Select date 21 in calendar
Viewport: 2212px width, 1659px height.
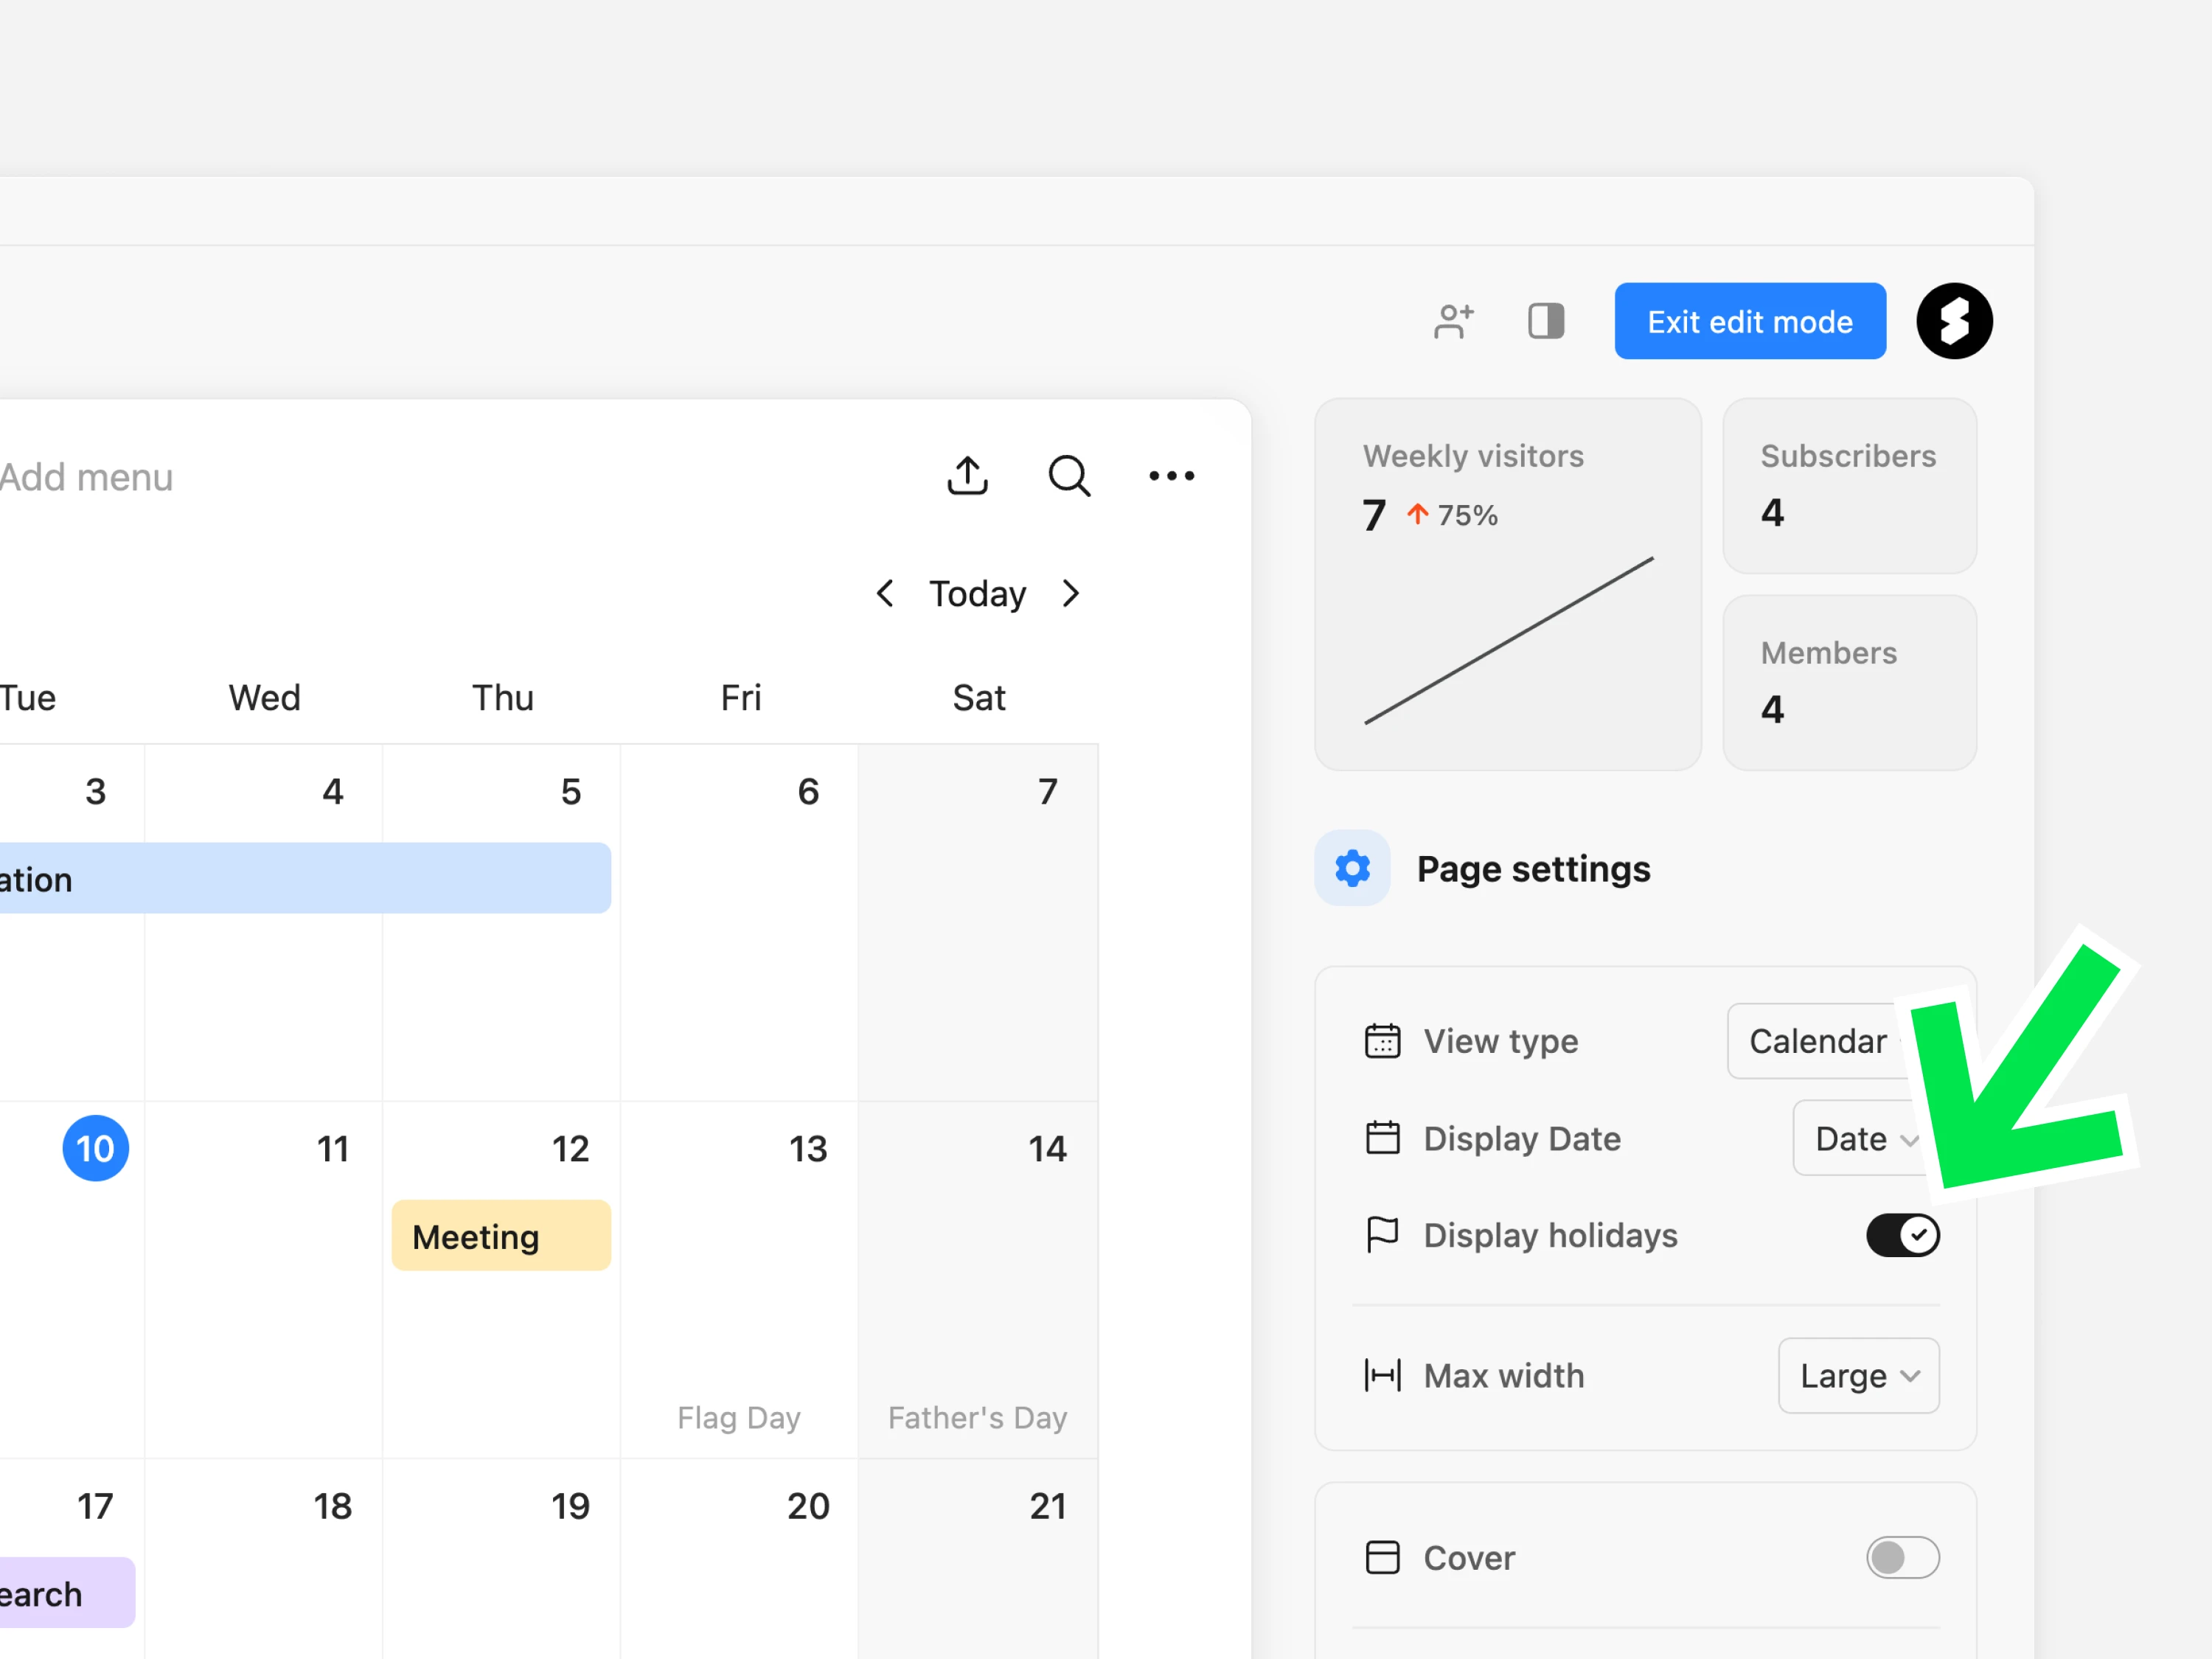point(1047,1505)
